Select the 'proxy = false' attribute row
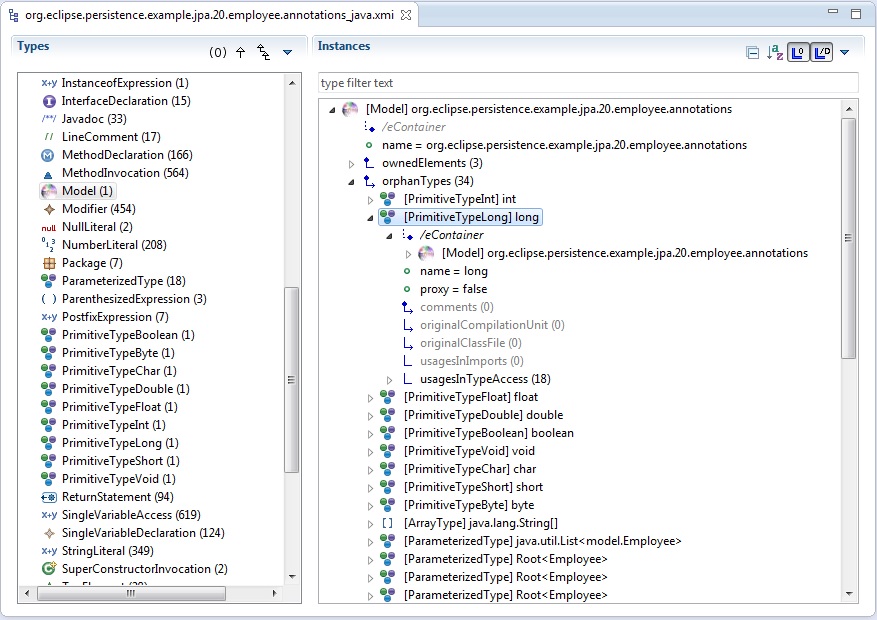Screen dimensions: 877x620 pyautogui.click(x=454, y=289)
